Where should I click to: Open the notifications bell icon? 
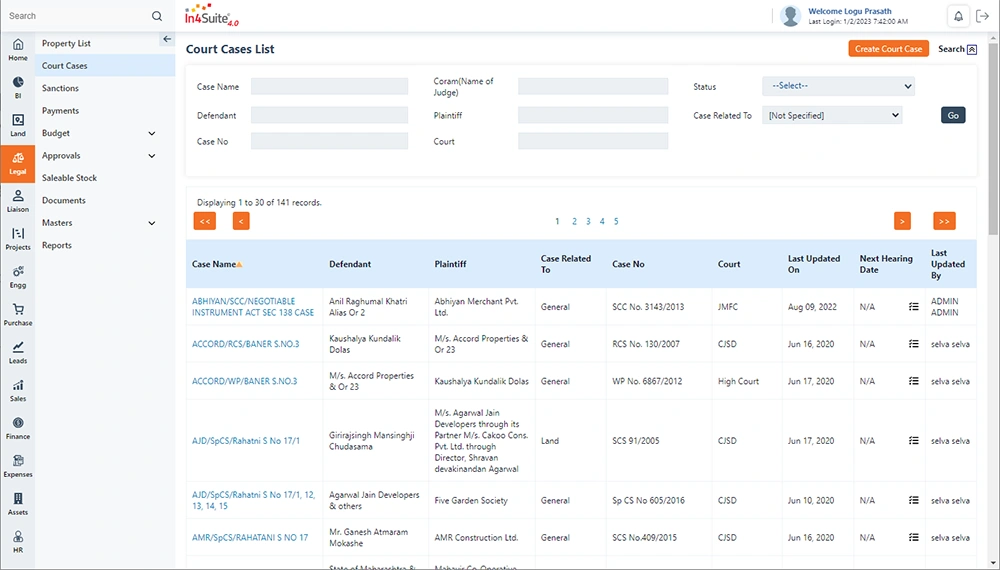pos(958,16)
